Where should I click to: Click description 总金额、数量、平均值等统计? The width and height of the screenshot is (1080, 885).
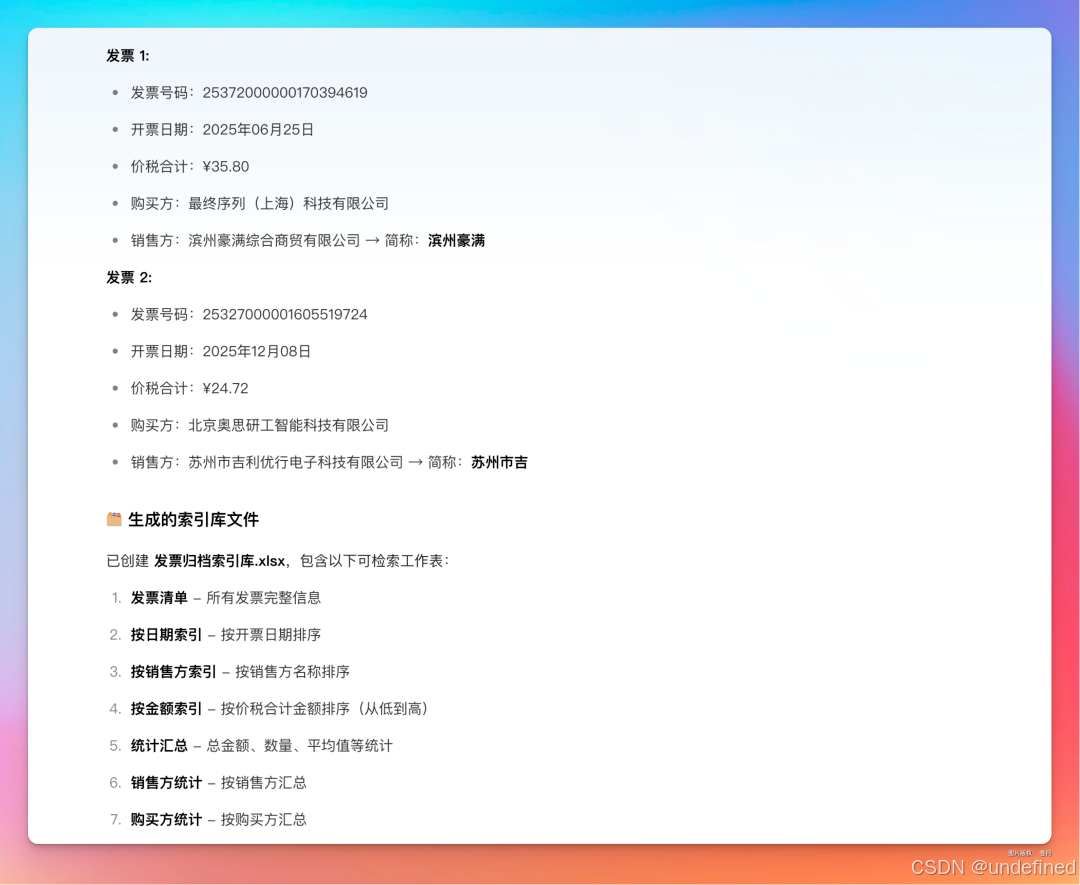point(300,746)
